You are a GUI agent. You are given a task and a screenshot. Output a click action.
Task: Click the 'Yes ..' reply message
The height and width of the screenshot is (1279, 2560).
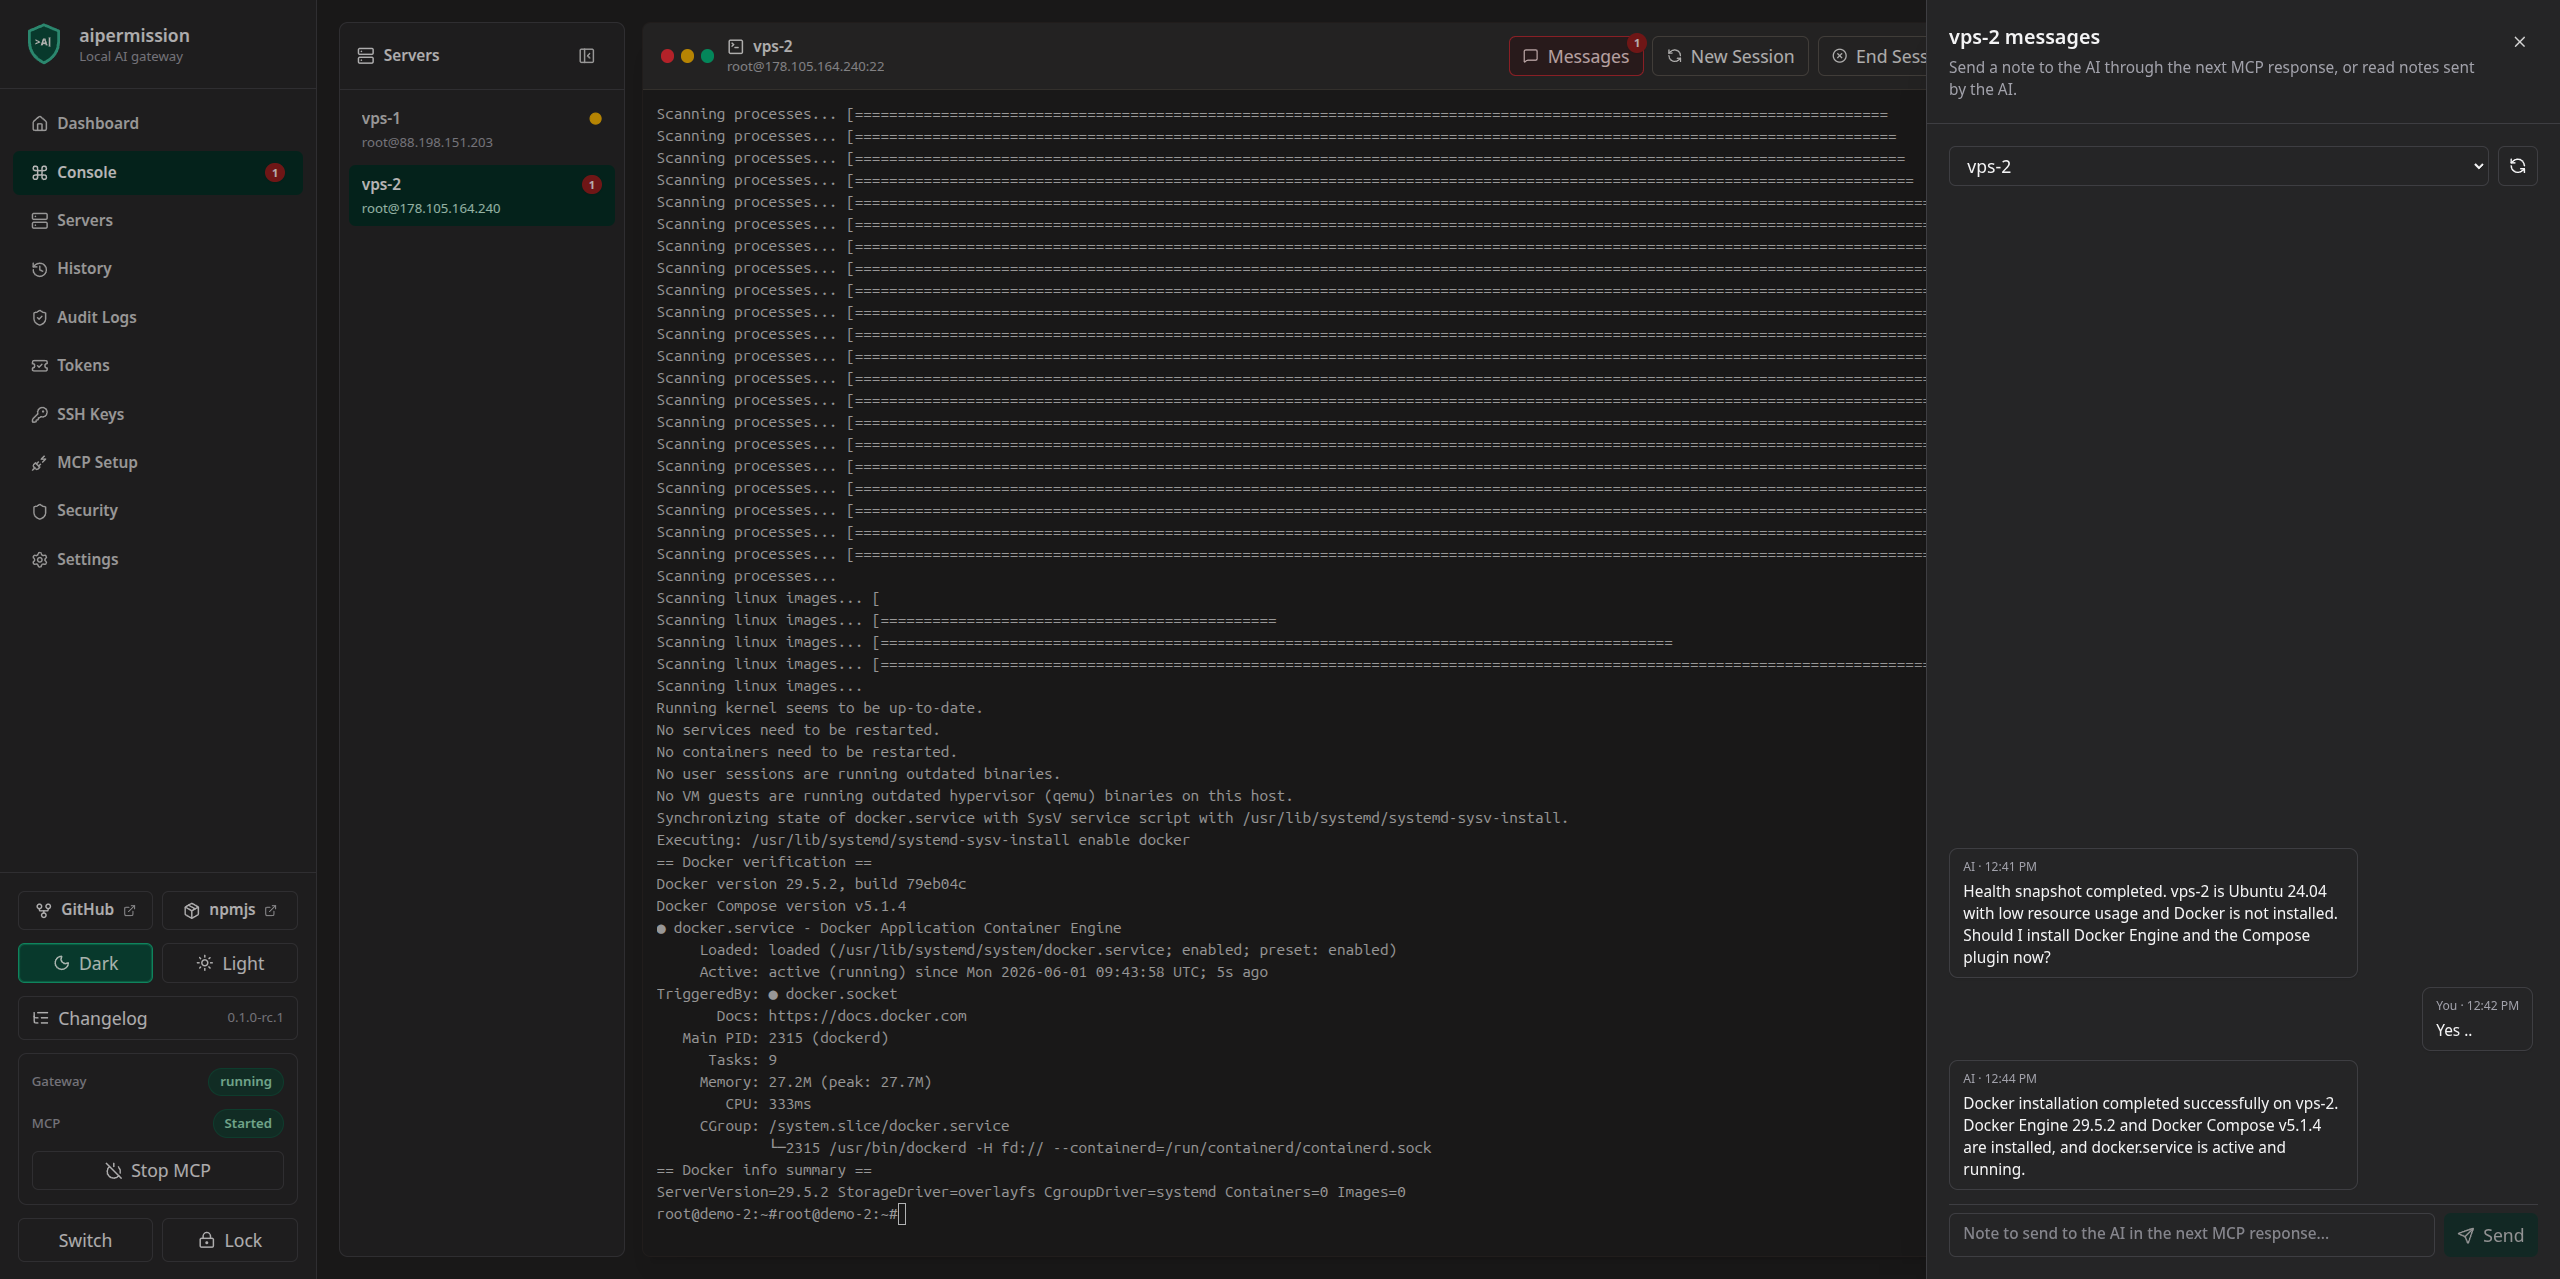click(2477, 1019)
